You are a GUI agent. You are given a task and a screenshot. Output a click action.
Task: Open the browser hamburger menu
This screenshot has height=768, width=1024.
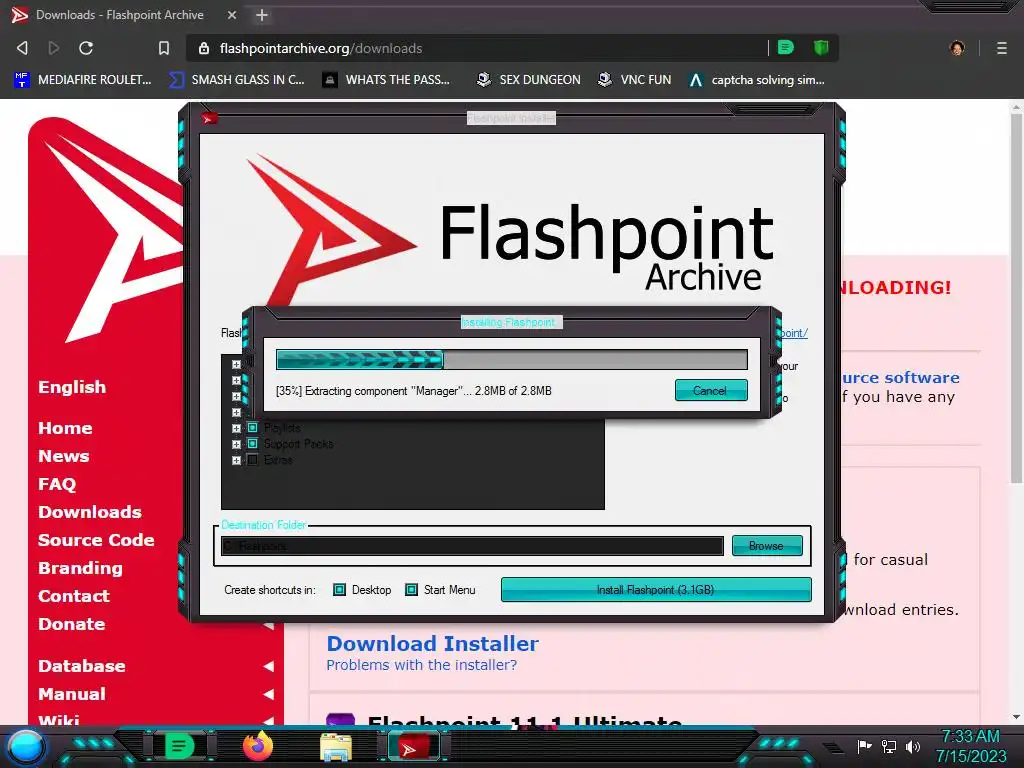click(x=1002, y=48)
